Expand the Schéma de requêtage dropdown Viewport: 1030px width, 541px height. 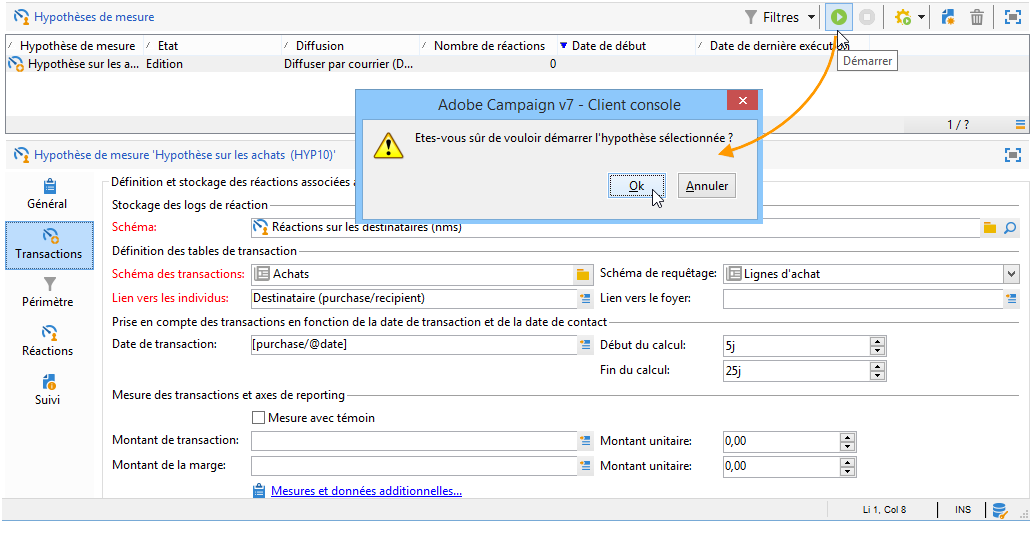coord(1011,274)
